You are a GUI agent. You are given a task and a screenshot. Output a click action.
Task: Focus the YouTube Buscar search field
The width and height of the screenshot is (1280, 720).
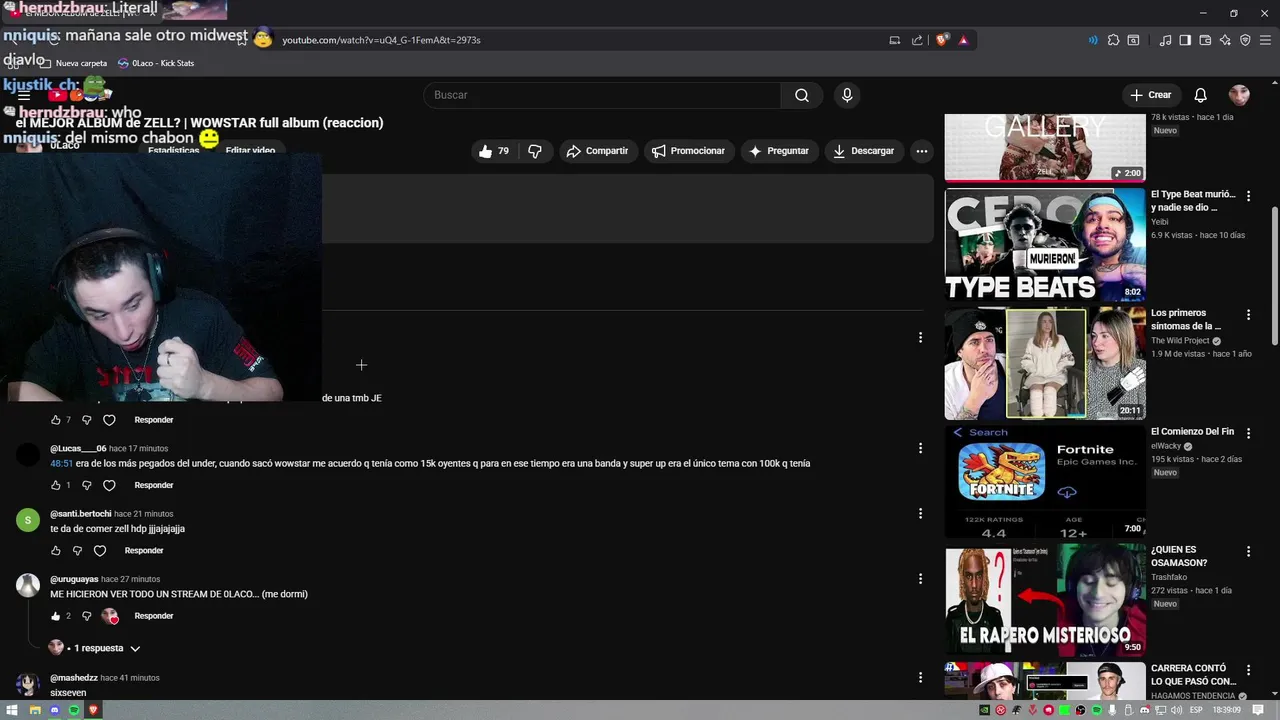point(602,95)
